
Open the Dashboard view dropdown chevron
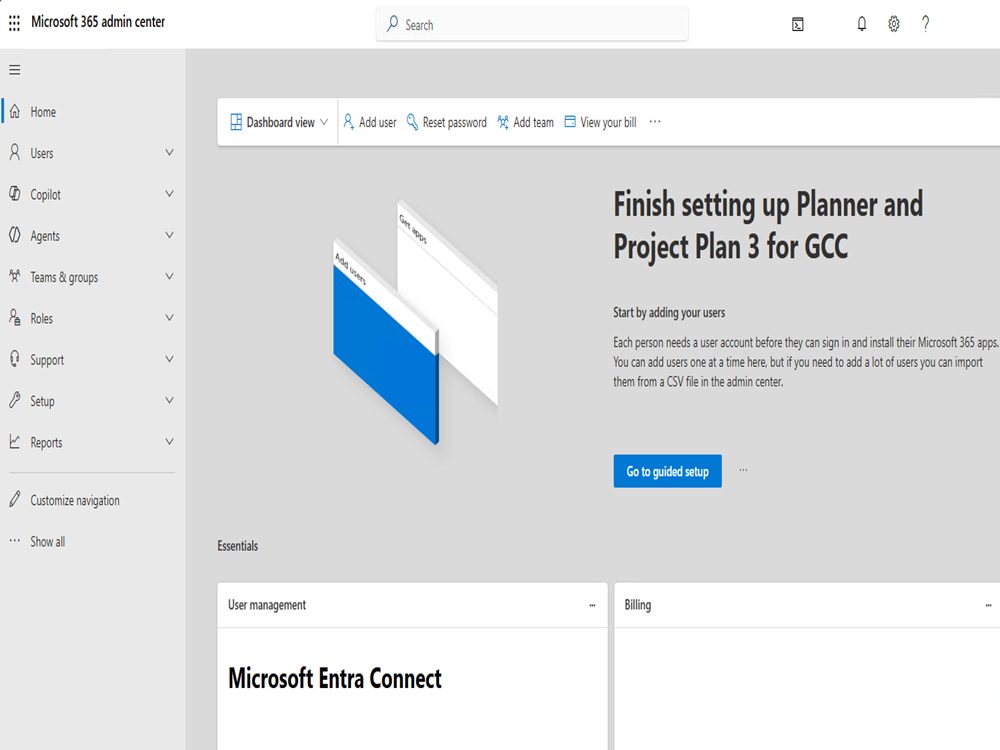click(x=324, y=122)
